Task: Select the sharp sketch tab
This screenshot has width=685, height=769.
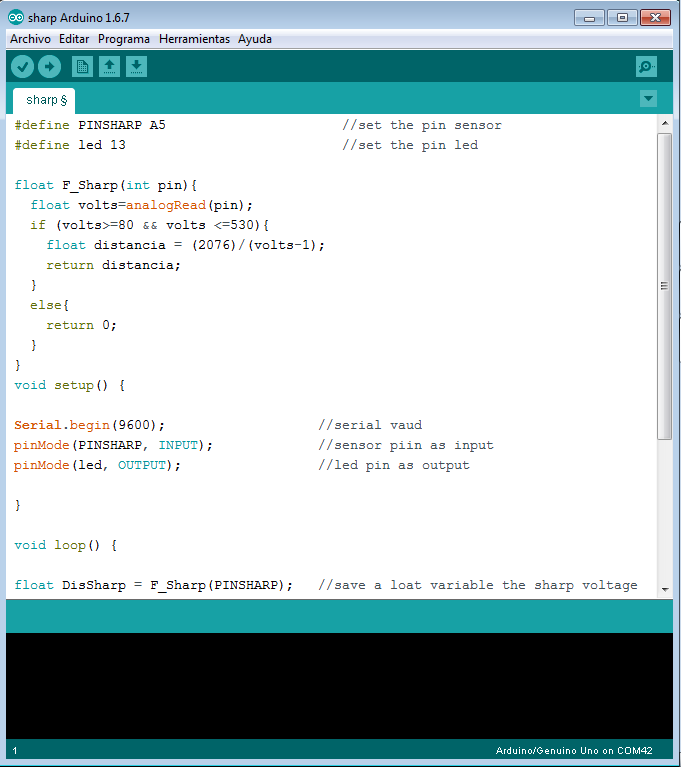Action: 46,100
